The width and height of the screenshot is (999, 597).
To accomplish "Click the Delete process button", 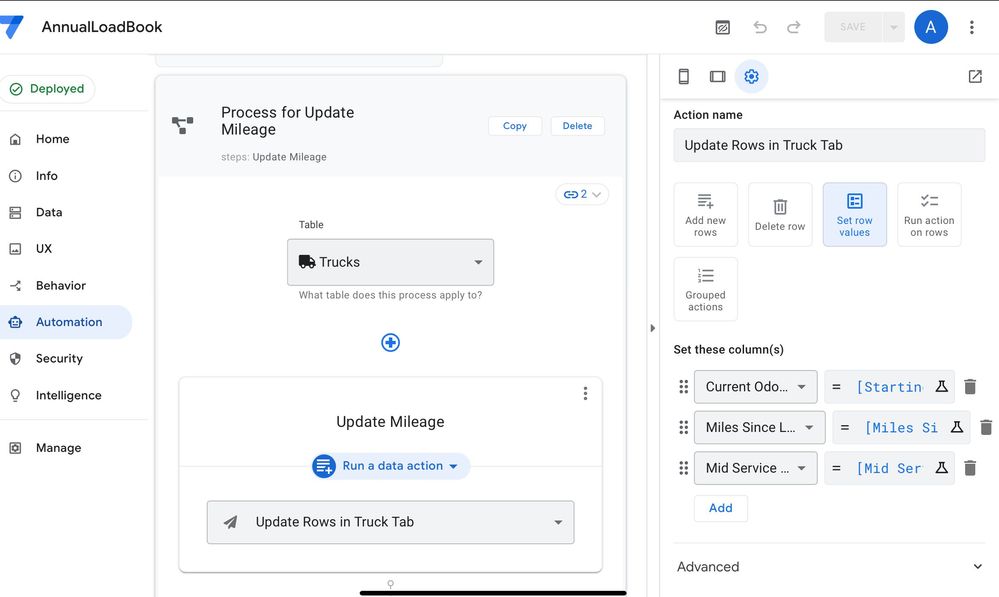I will 577,126.
